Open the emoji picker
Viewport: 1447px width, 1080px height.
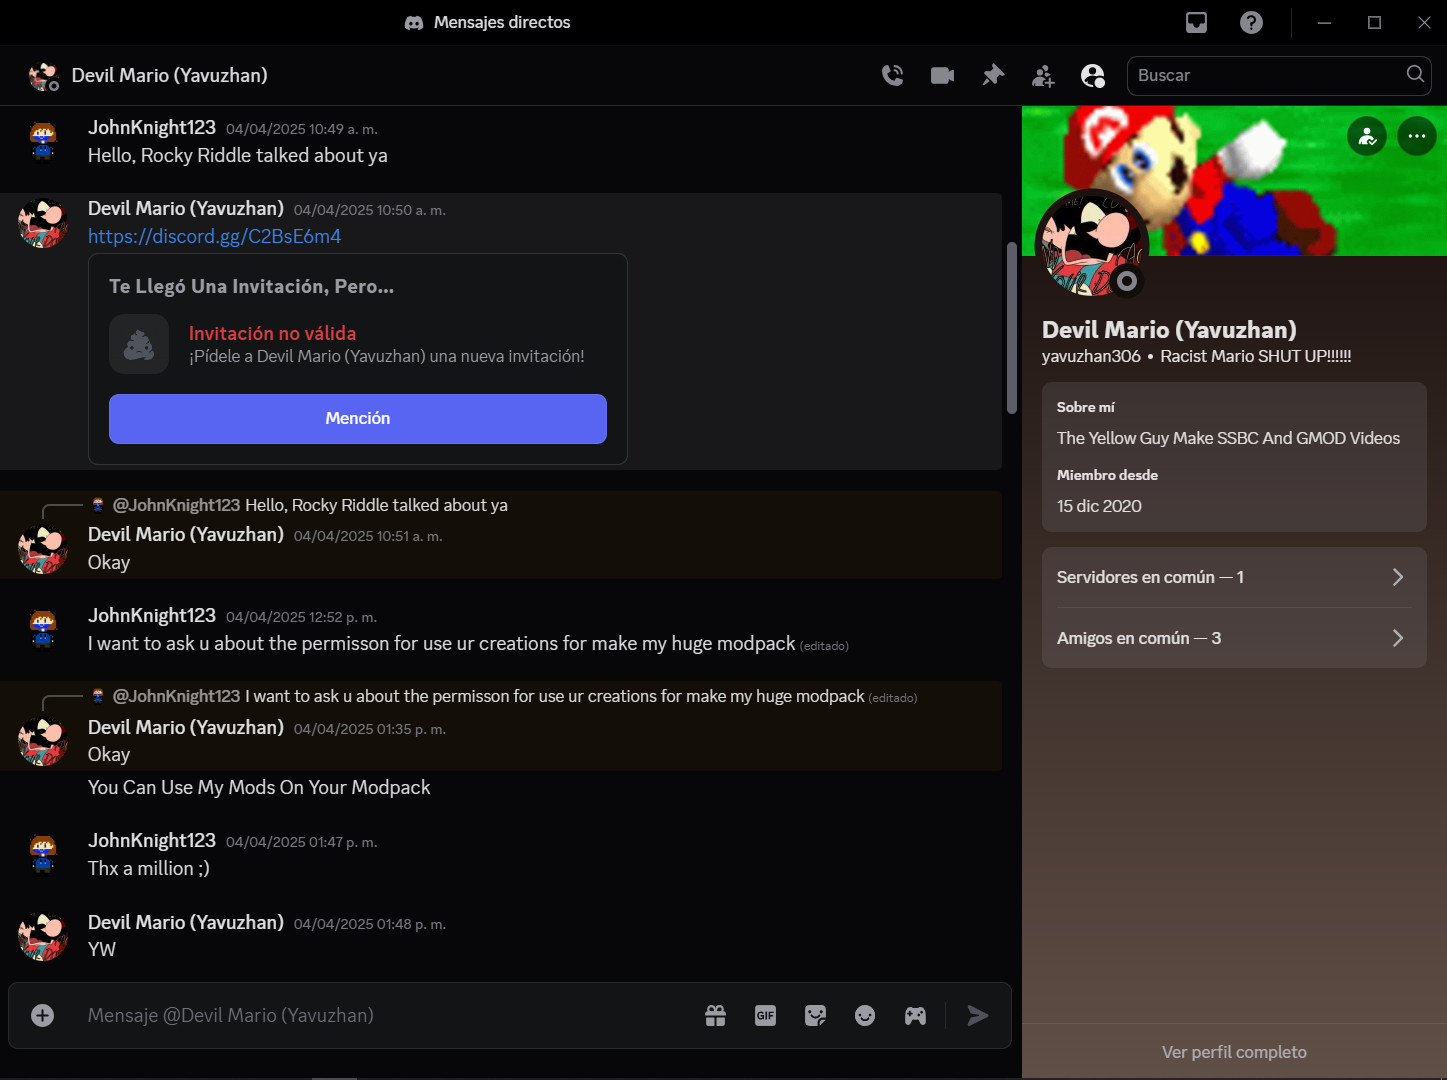865,1015
